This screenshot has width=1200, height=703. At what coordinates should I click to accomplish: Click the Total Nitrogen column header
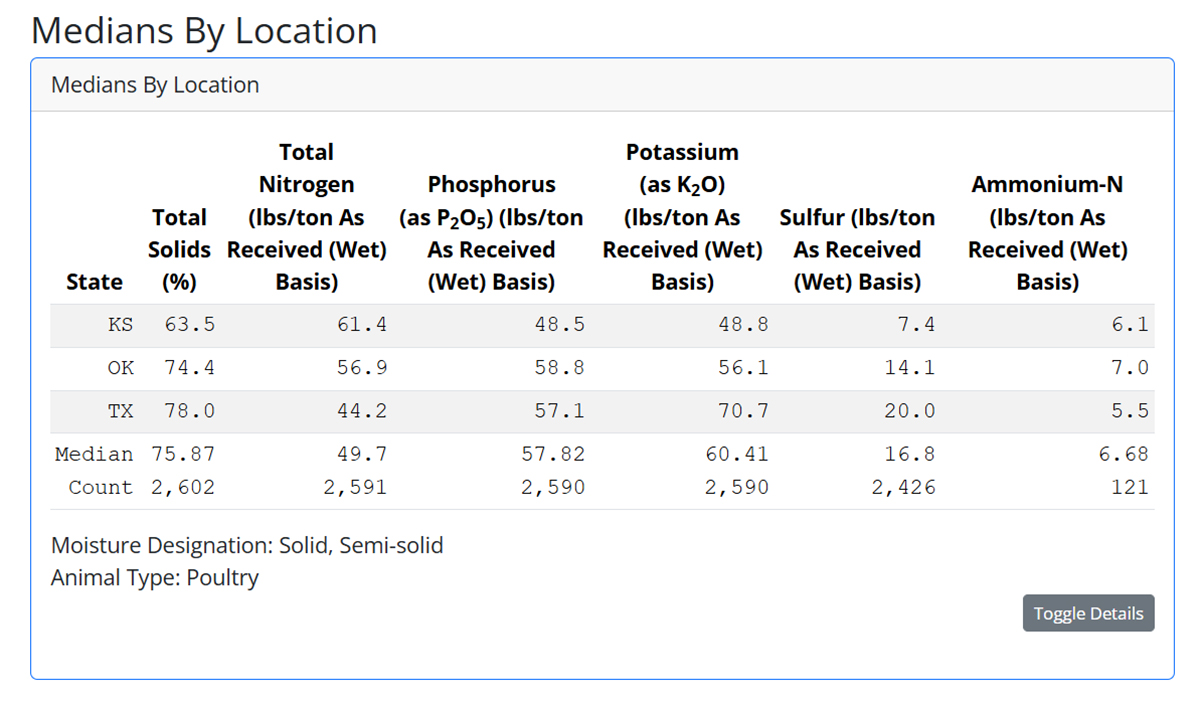[306, 217]
